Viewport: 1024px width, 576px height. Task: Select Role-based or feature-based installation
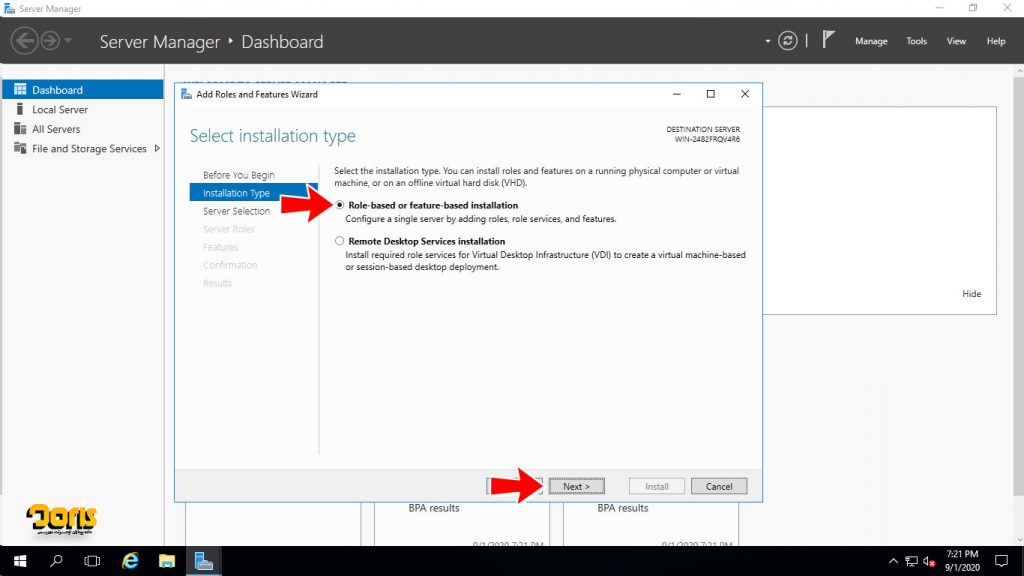coord(340,205)
